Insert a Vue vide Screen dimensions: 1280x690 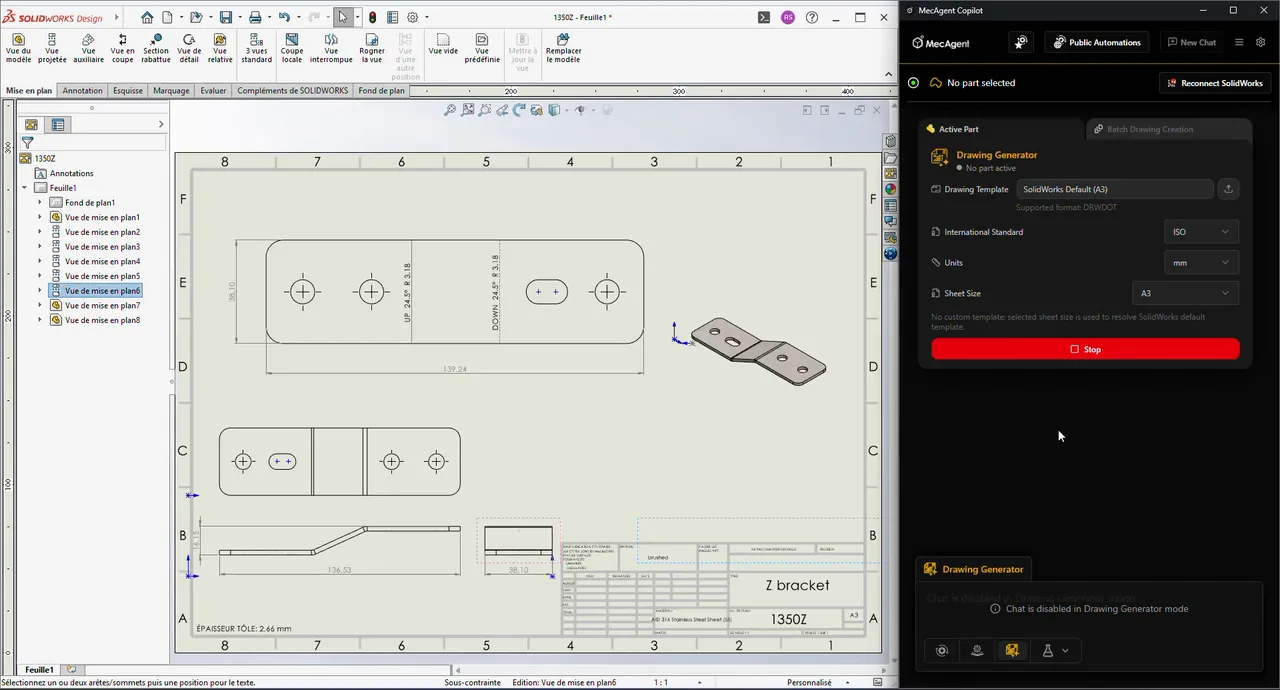click(443, 44)
